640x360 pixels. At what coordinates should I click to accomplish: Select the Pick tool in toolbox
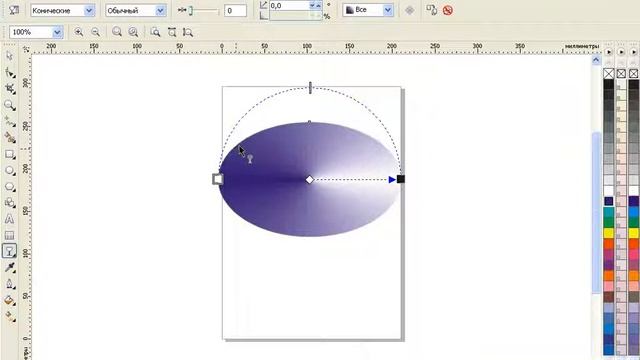point(9,56)
